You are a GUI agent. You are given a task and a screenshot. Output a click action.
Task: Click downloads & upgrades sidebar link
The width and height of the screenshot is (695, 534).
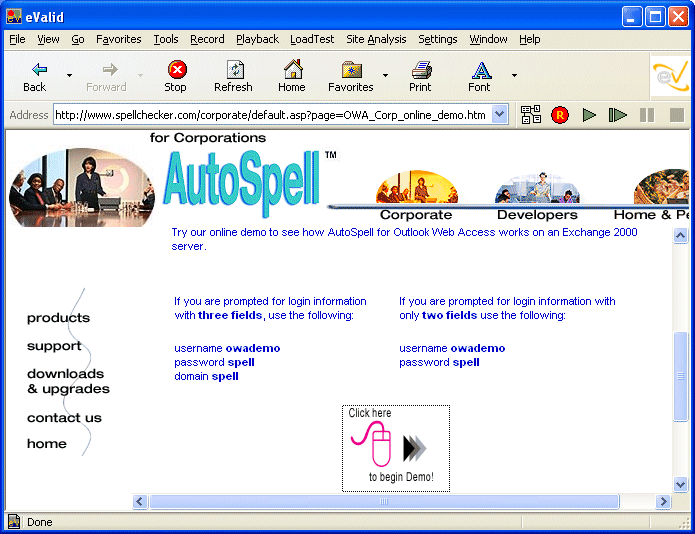(x=68, y=381)
